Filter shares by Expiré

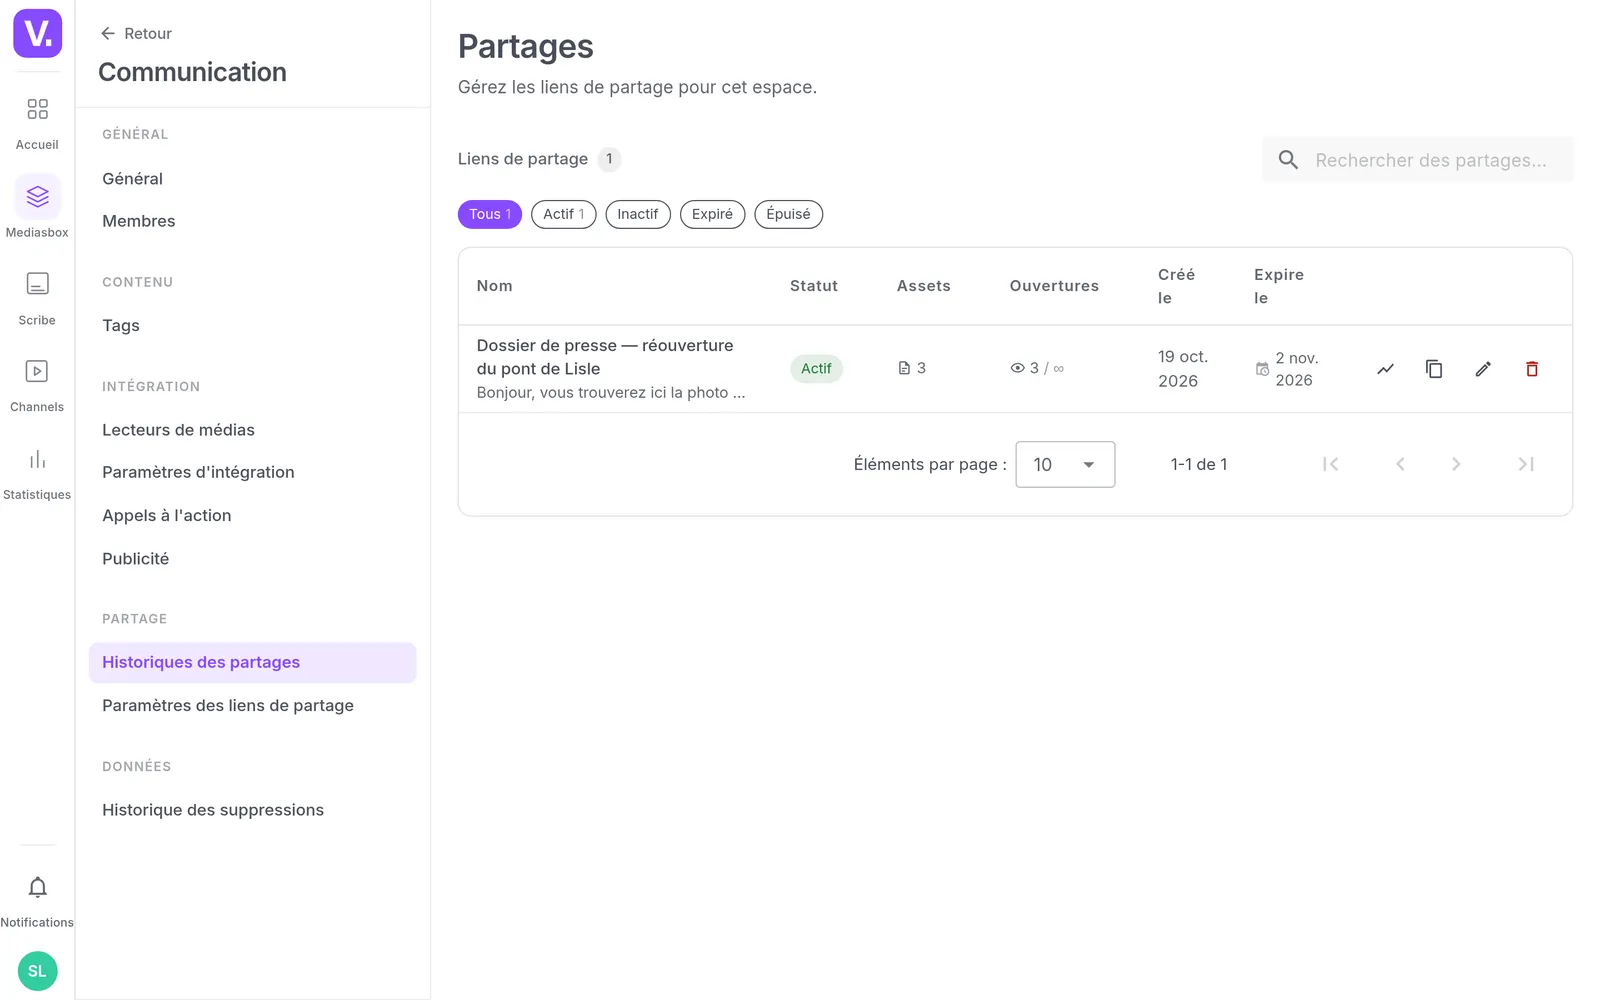712,214
